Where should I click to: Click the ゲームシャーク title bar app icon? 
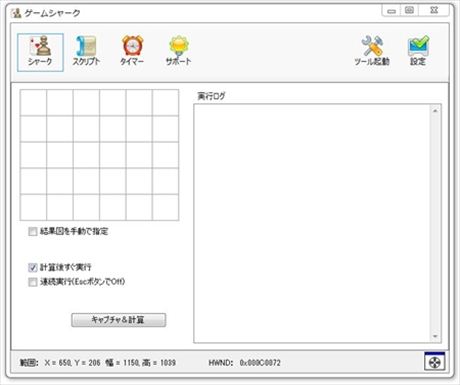pos(16,13)
